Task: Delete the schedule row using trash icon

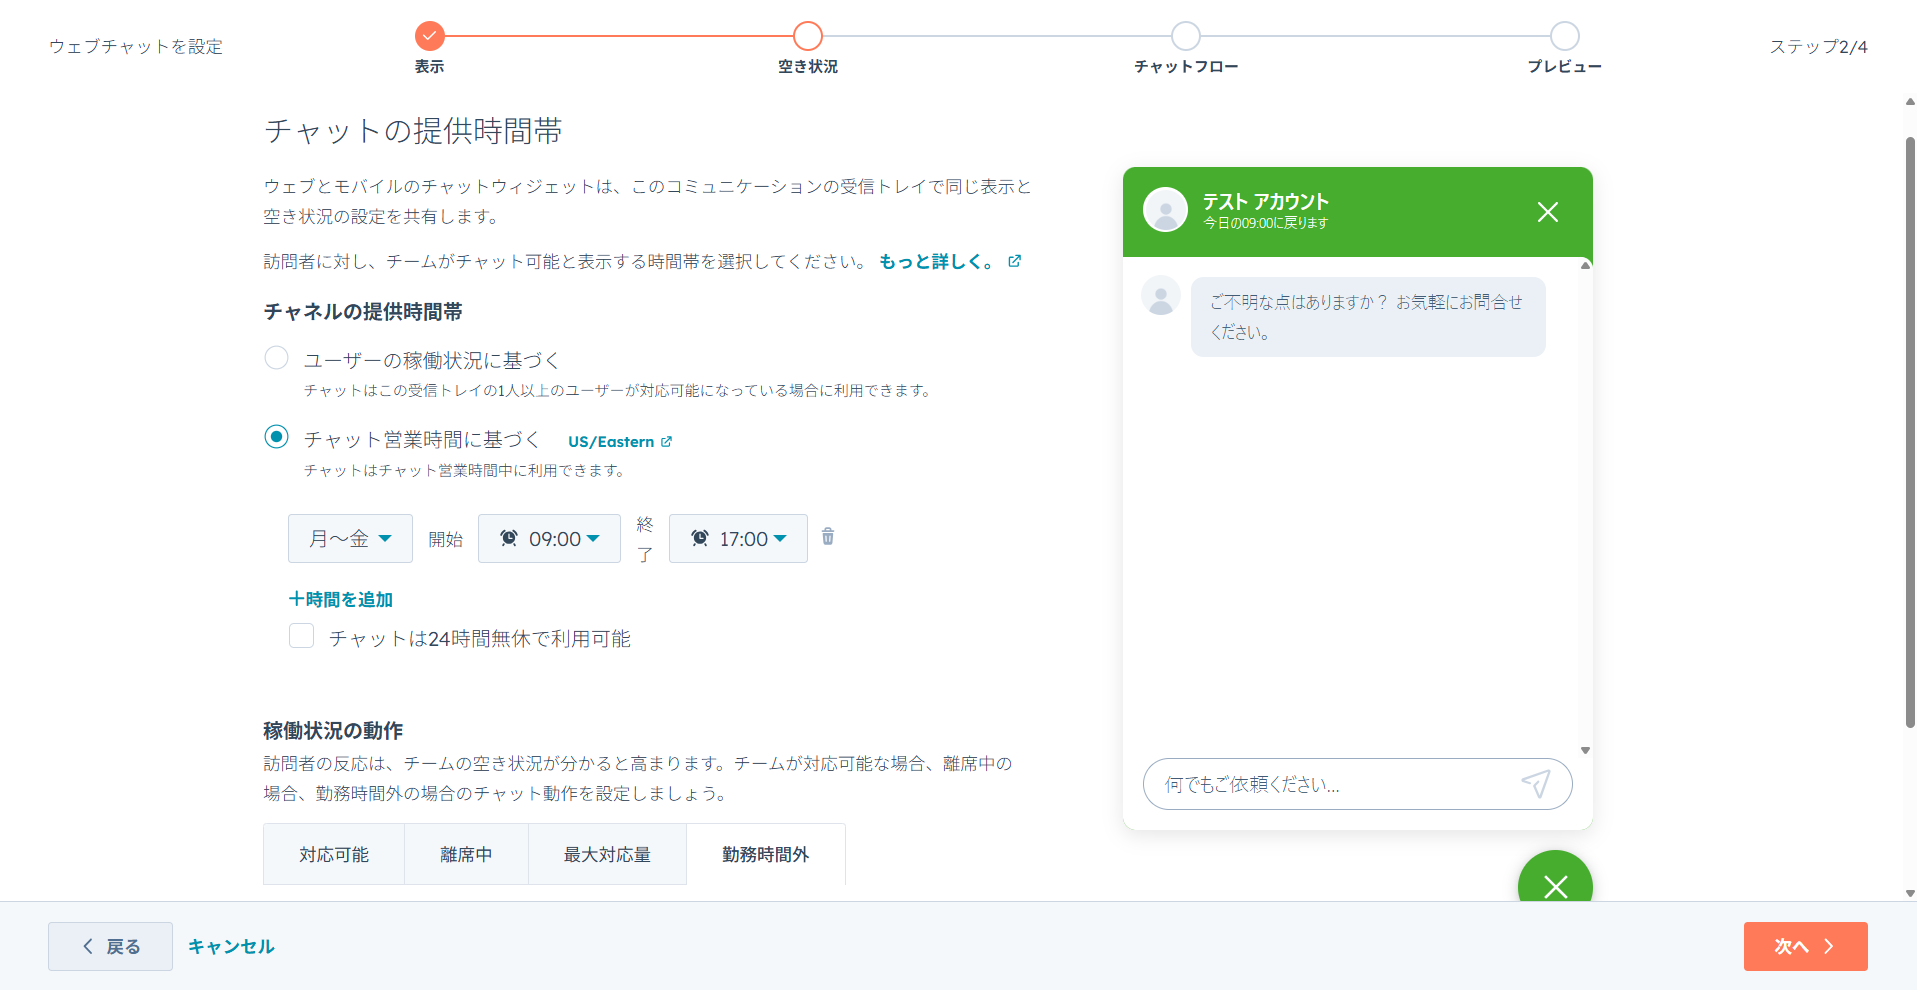Action: (827, 537)
